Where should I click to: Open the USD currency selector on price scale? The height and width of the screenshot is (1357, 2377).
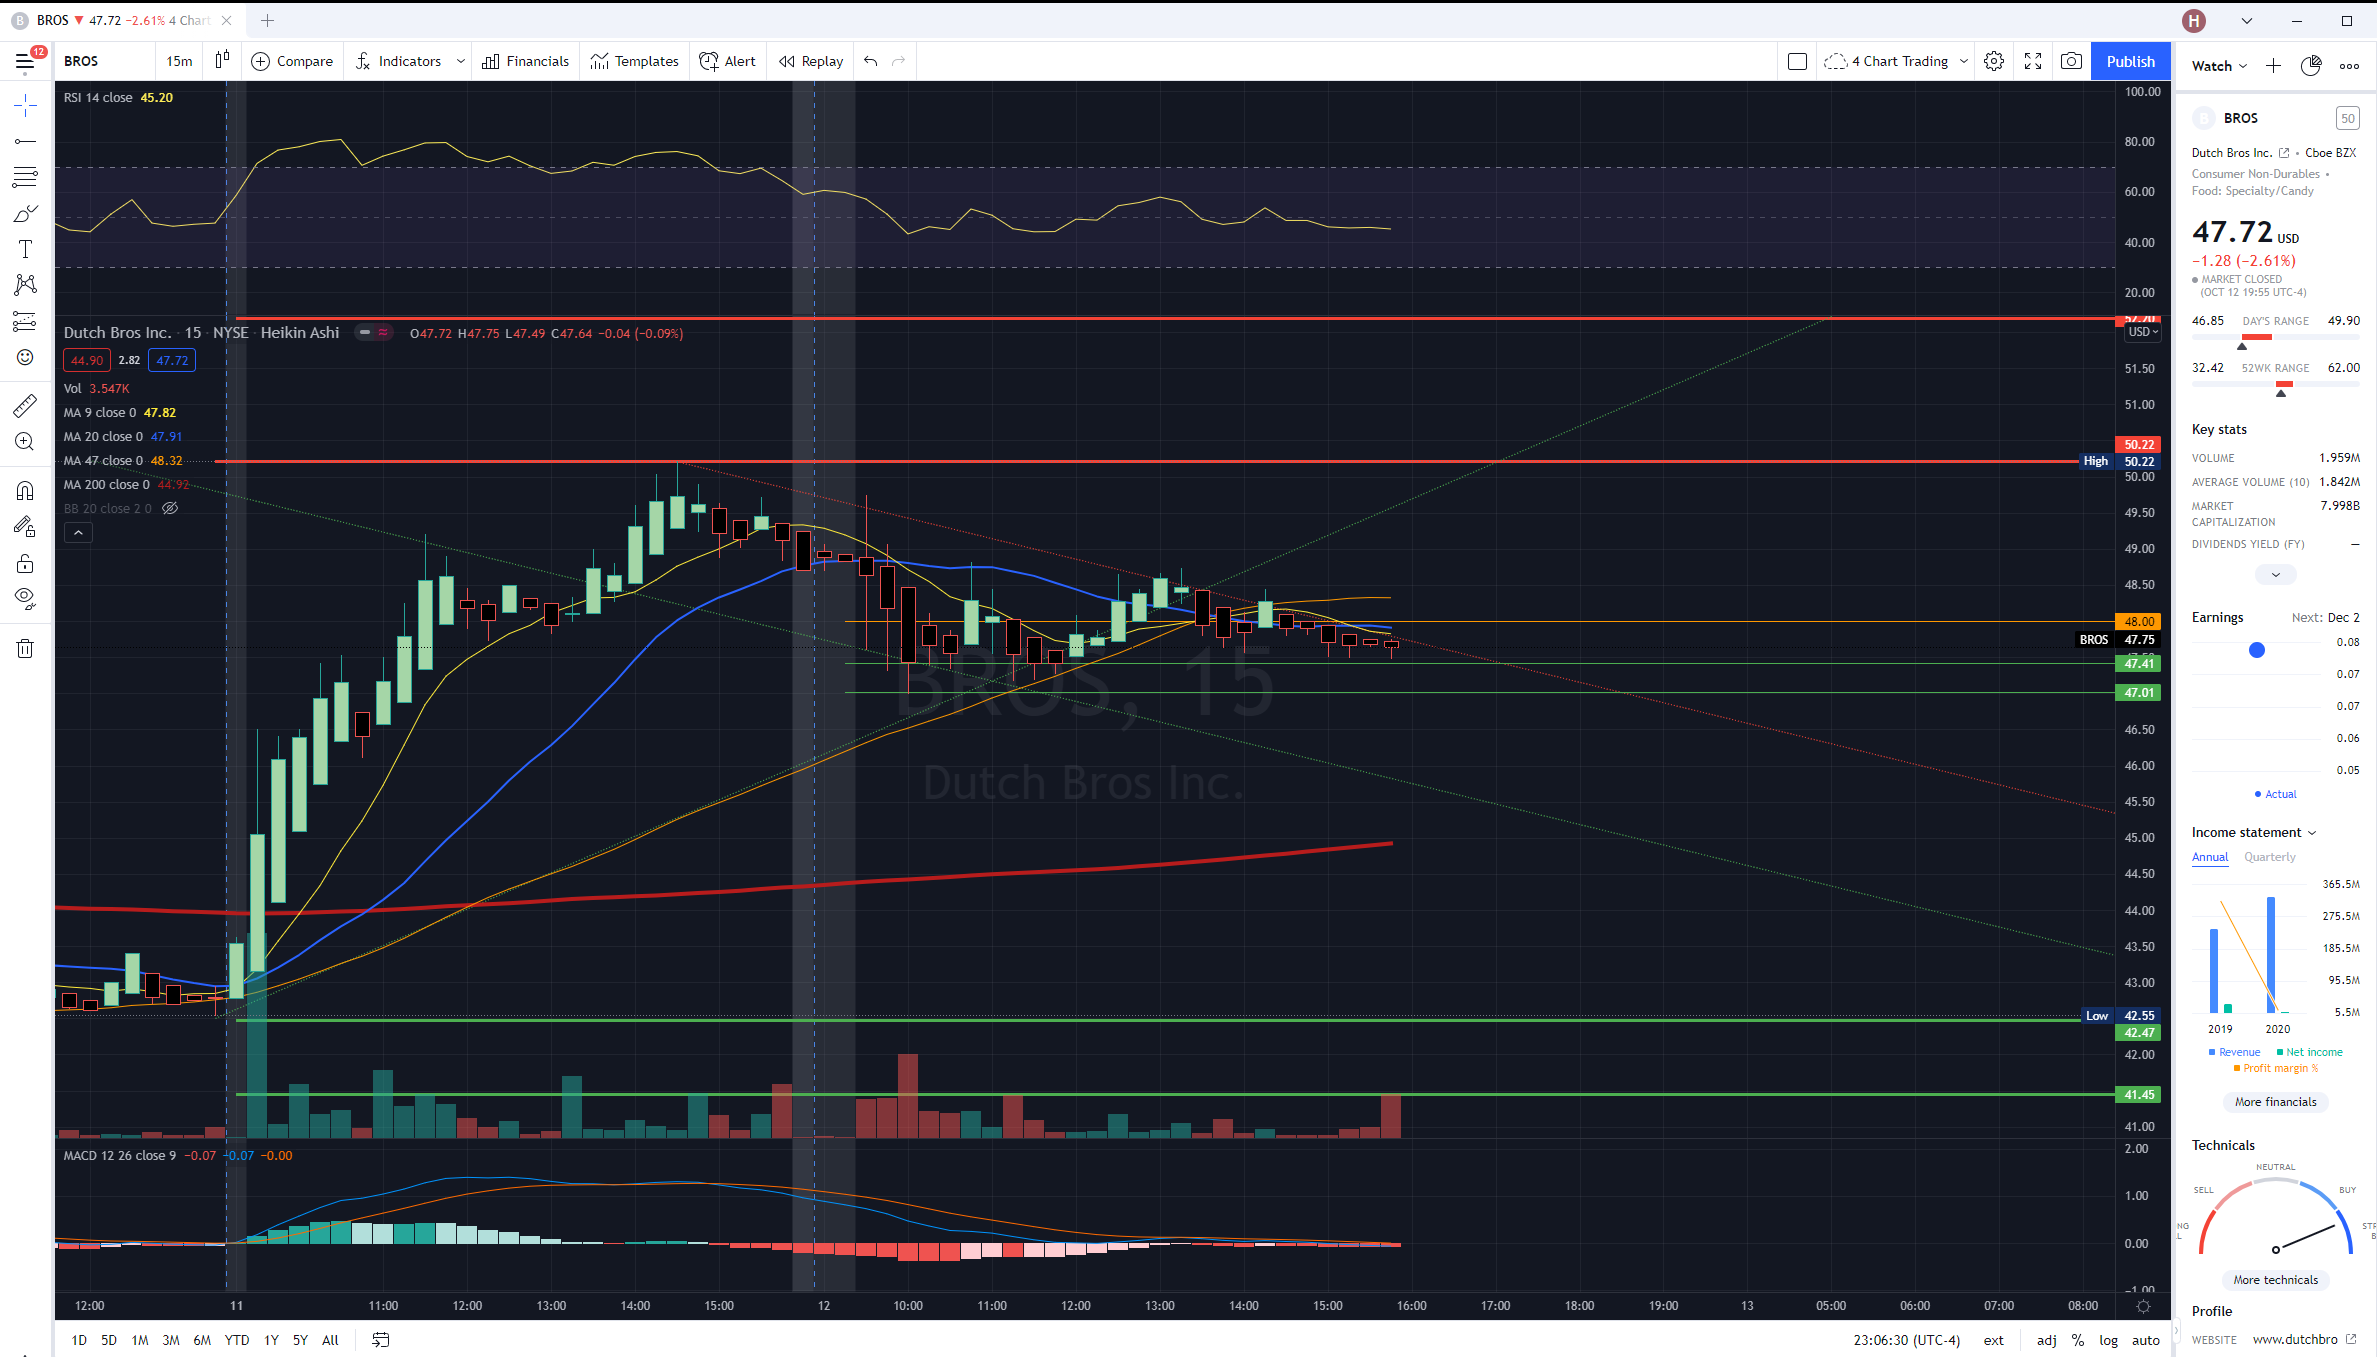(x=2142, y=332)
